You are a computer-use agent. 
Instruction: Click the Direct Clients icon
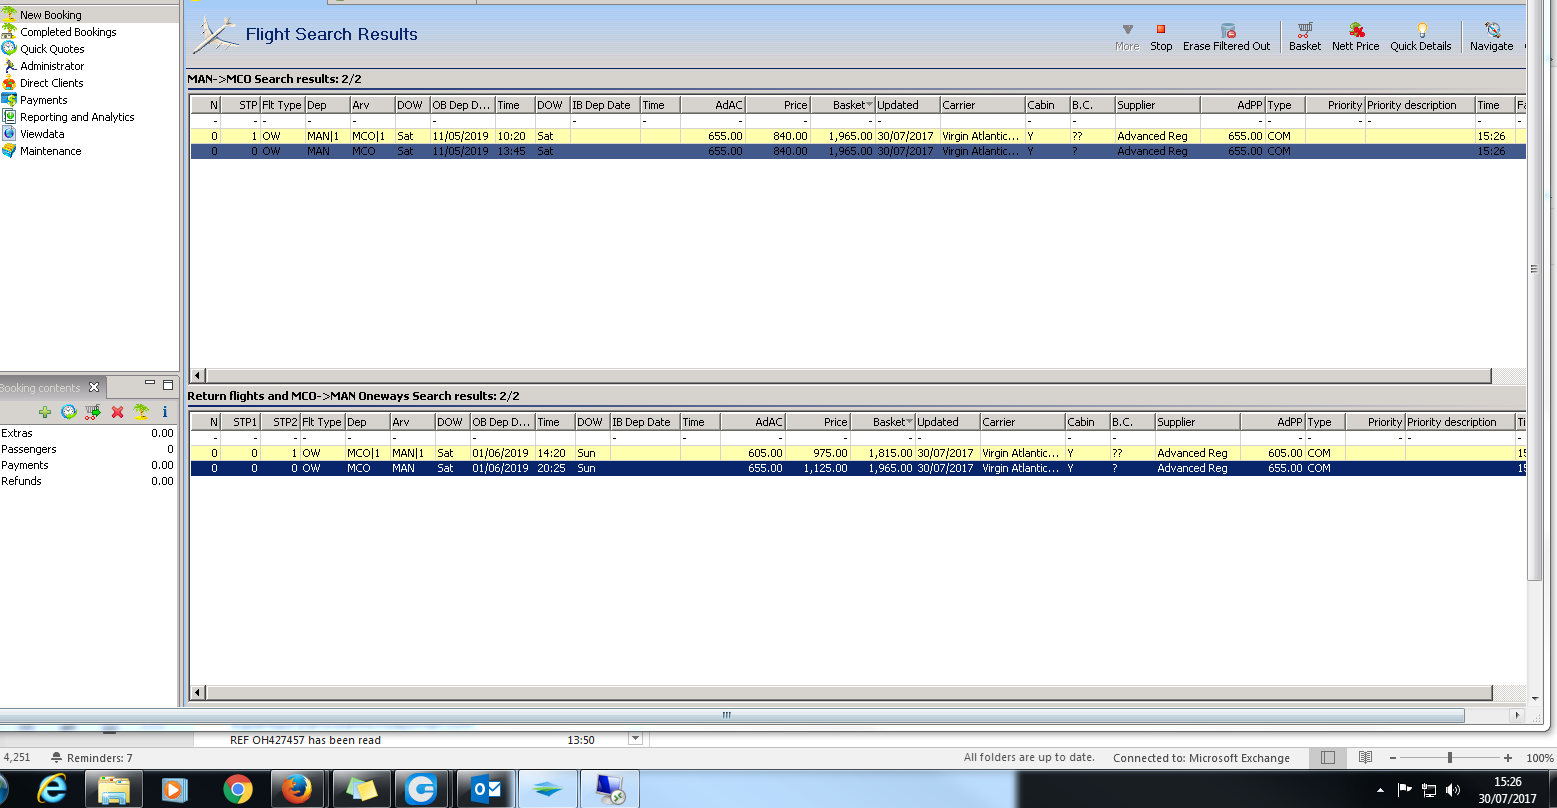[x=9, y=83]
